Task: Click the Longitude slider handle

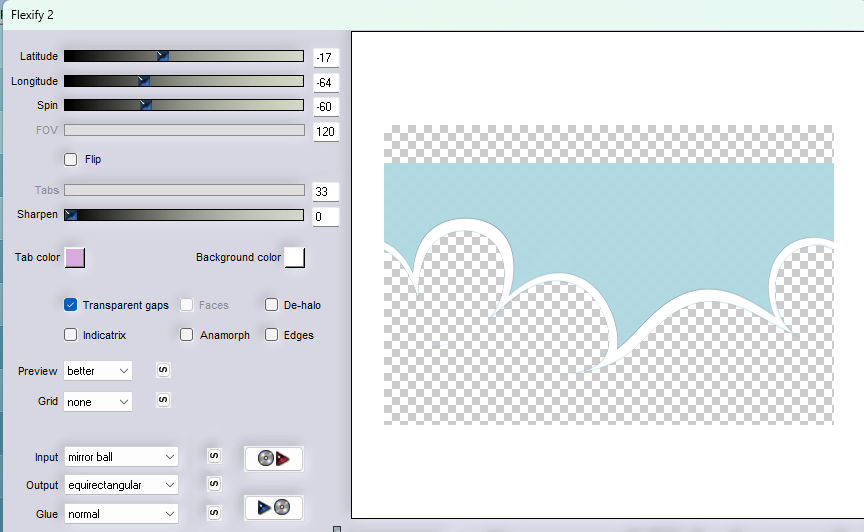Action: (x=144, y=81)
